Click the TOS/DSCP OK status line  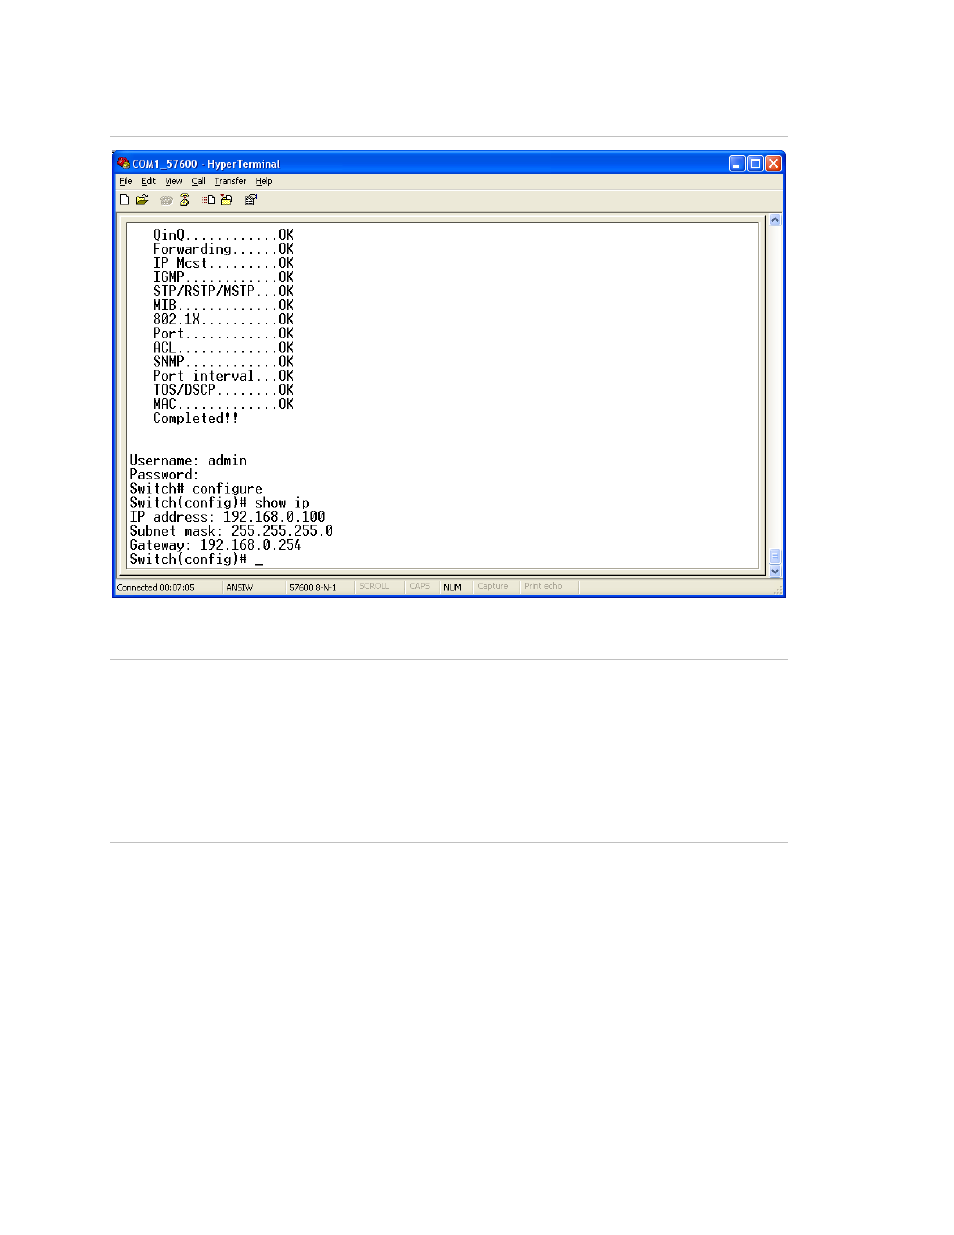pos(223,390)
